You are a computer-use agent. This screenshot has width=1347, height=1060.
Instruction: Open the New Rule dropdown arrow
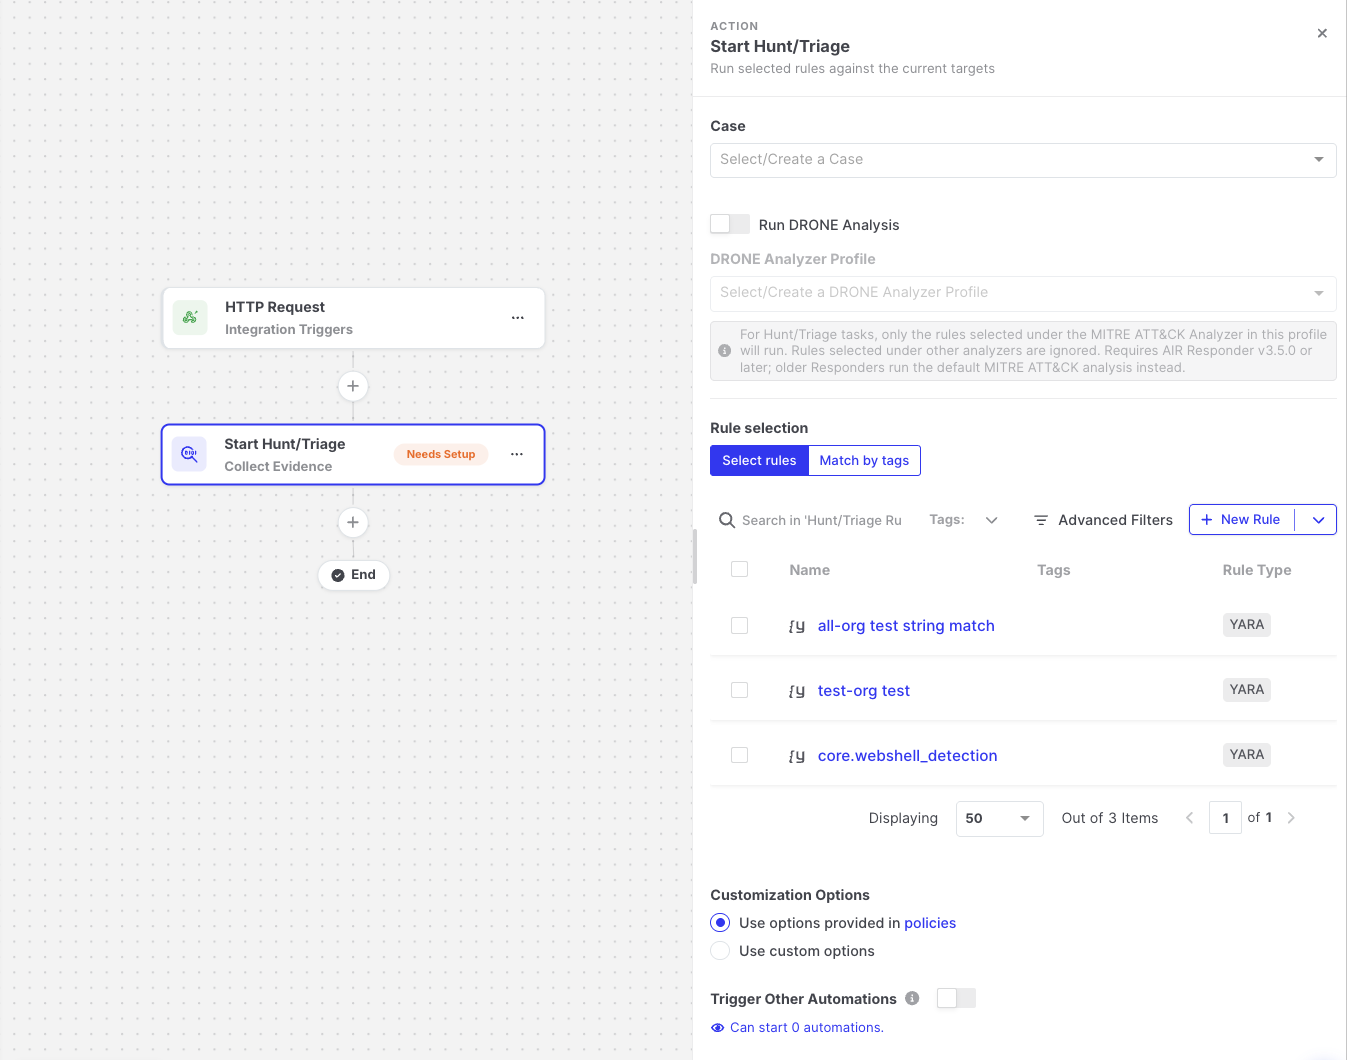(1318, 520)
